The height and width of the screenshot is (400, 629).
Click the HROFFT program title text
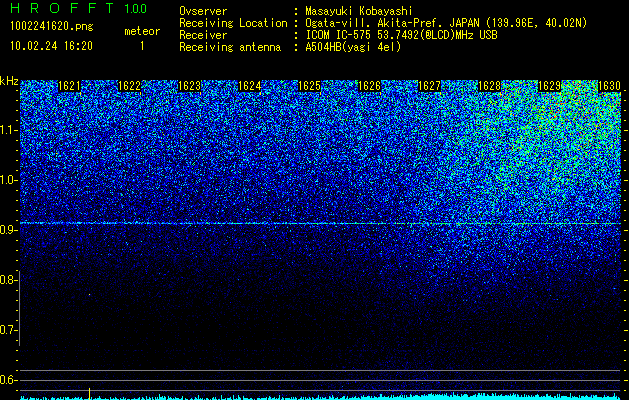(x=62, y=8)
